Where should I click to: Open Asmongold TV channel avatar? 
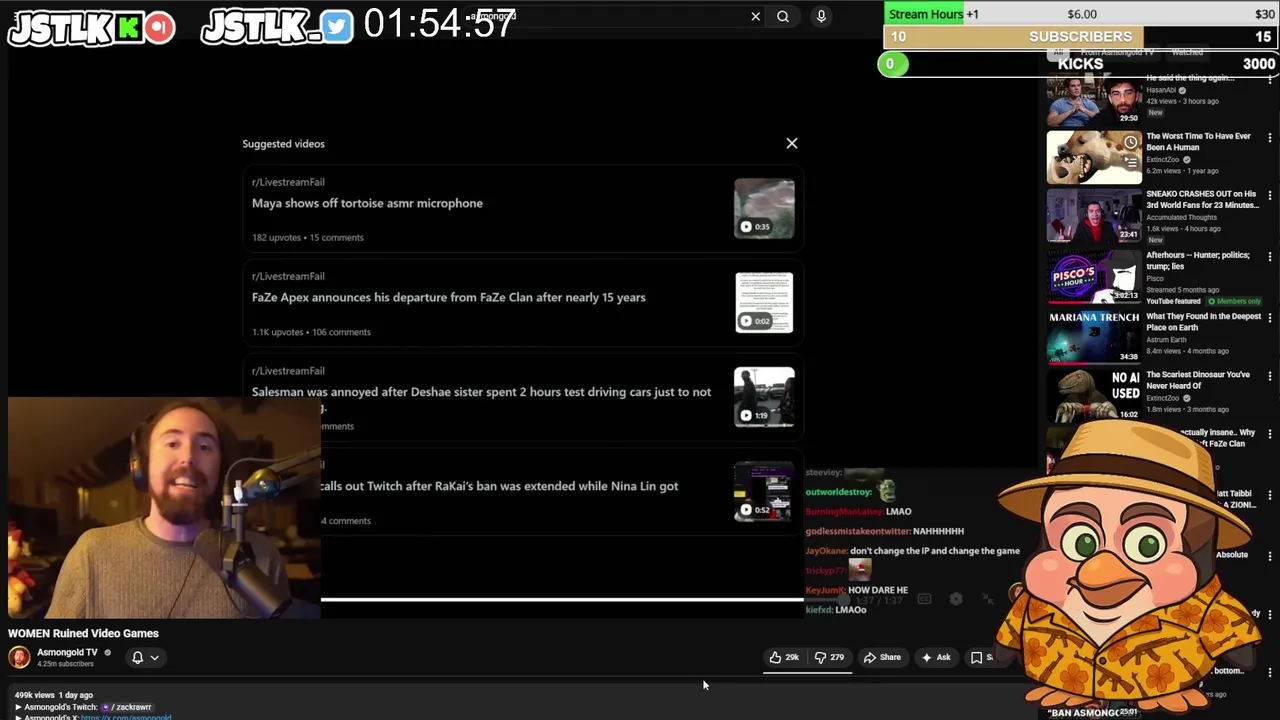tap(19, 657)
